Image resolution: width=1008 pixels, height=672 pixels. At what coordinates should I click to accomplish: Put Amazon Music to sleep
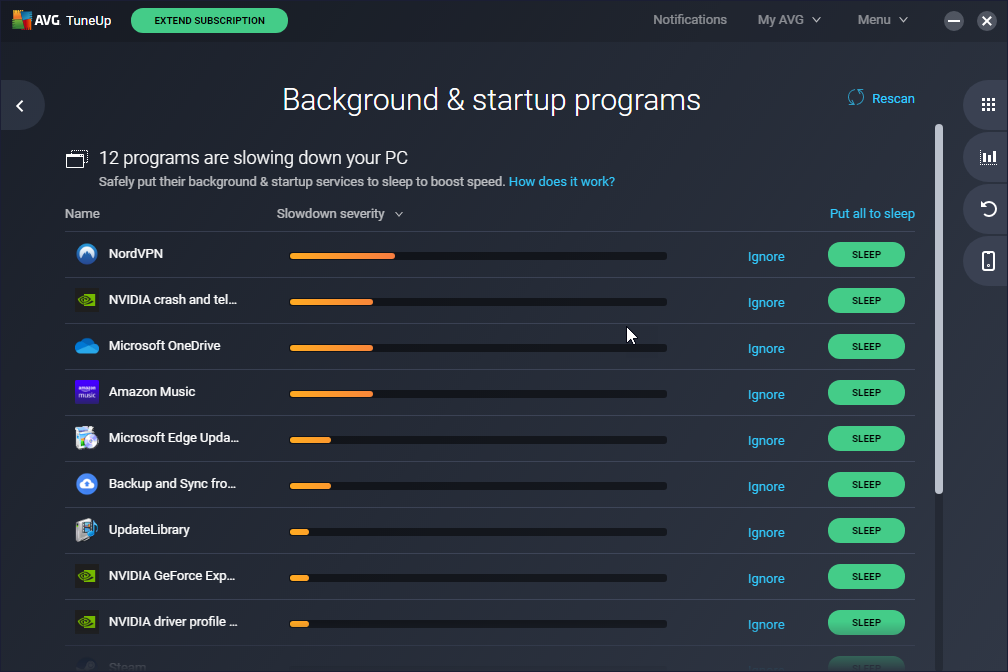(x=865, y=392)
